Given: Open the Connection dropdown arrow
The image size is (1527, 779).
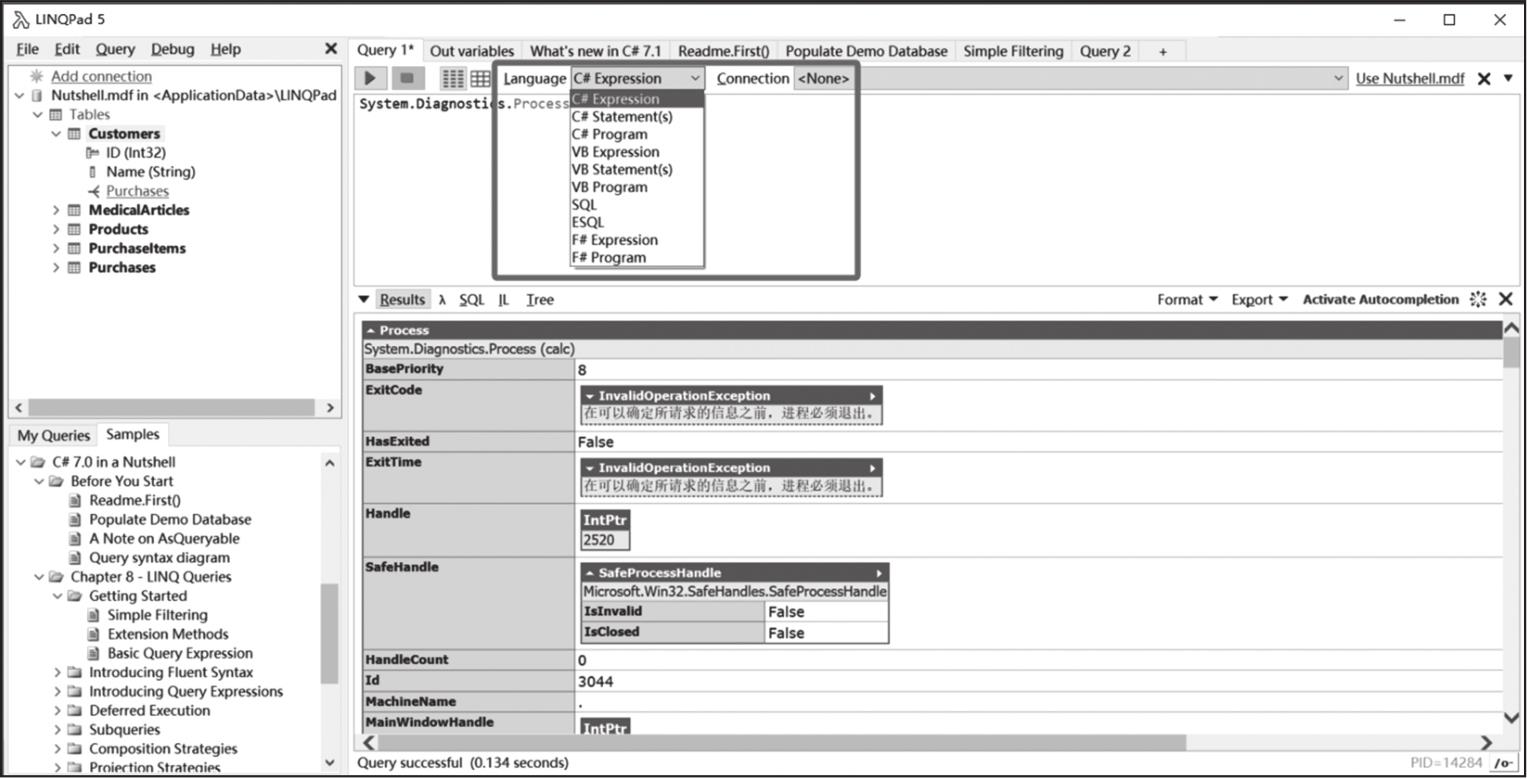Looking at the screenshot, I should point(1339,78).
